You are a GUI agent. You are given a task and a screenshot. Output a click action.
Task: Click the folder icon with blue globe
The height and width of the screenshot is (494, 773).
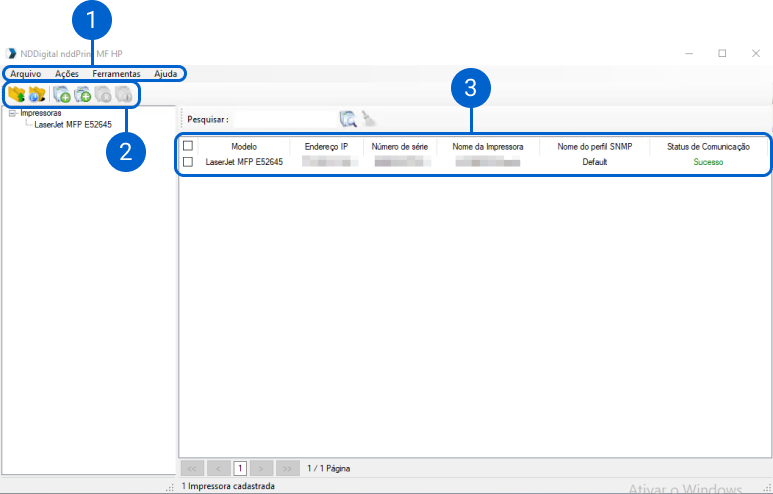click(x=37, y=95)
